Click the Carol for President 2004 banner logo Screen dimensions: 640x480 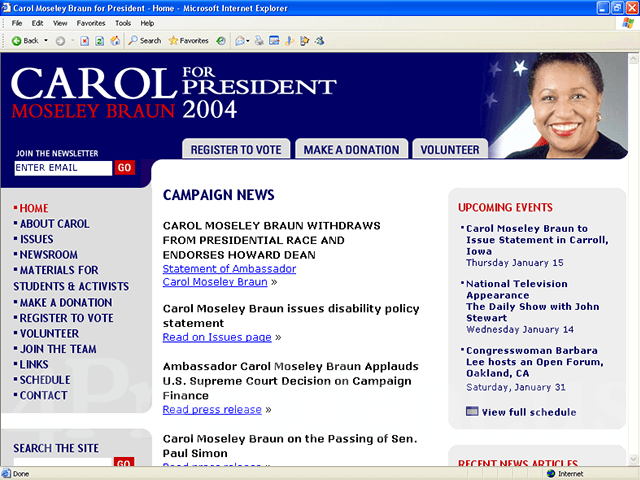[x=173, y=93]
